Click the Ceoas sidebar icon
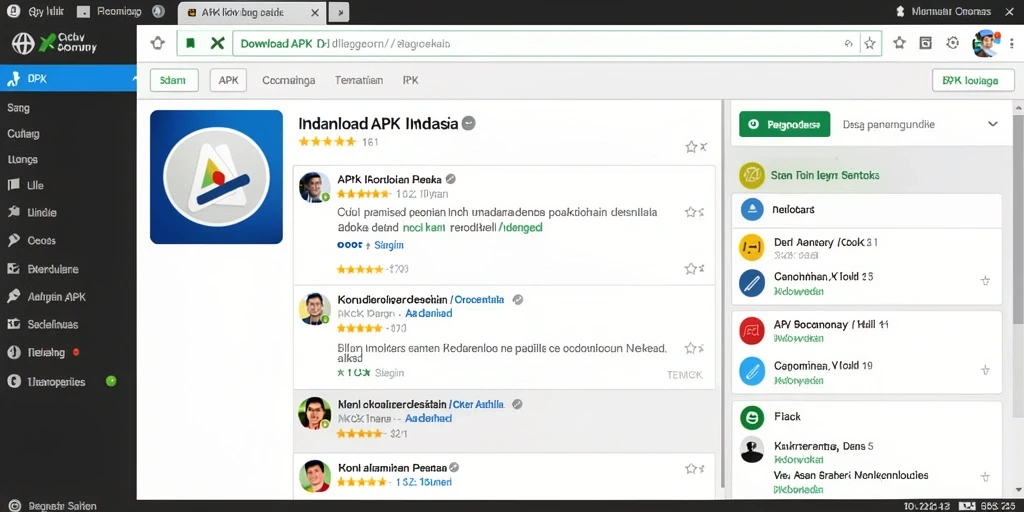 pyautogui.click(x=13, y=240)
